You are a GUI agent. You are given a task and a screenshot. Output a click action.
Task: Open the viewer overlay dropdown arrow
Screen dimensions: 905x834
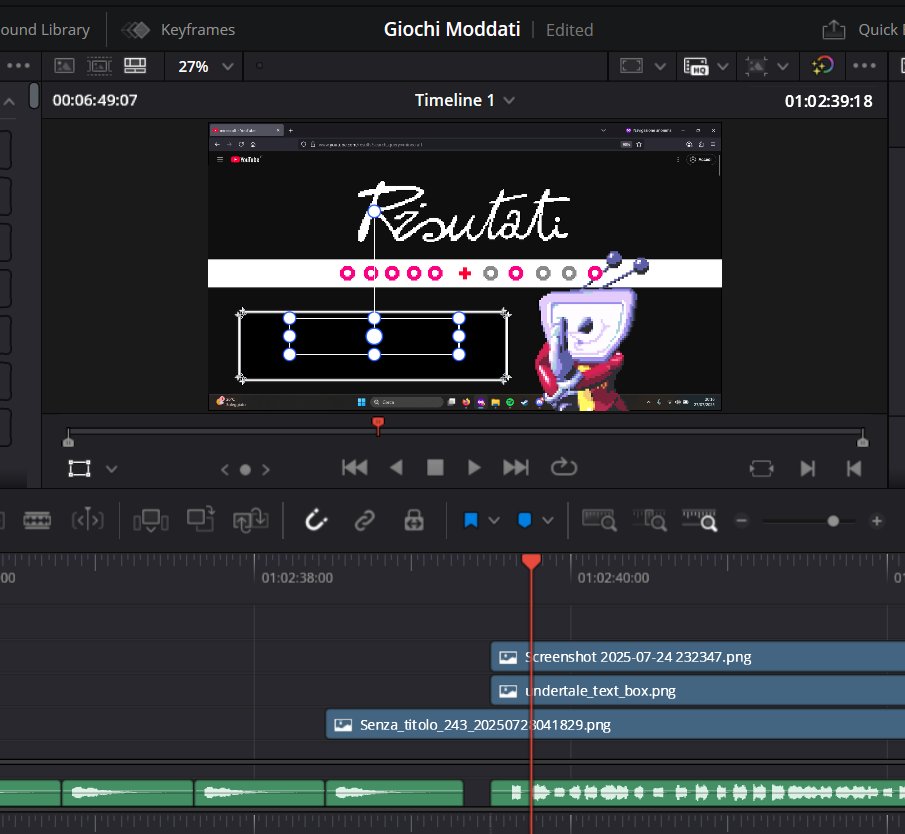783,66
